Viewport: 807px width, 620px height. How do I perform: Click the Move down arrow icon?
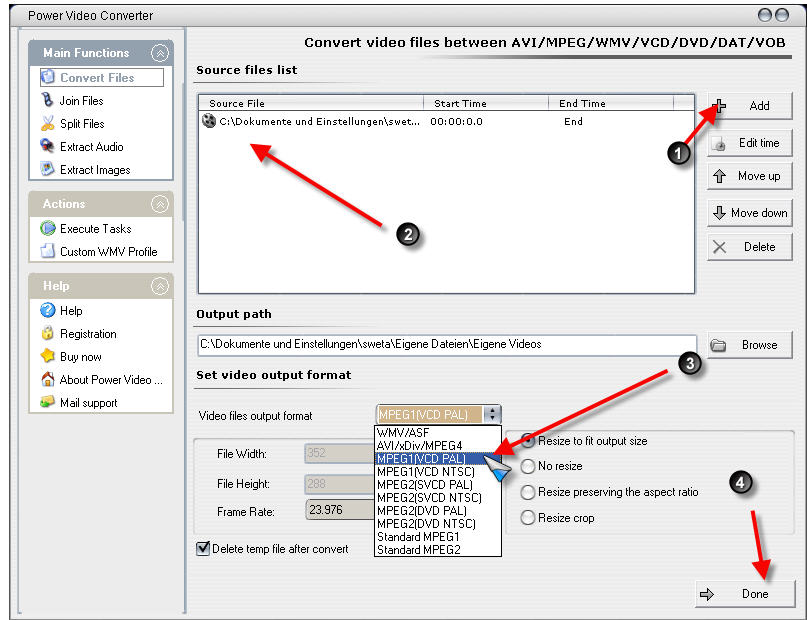click(x=720, y=212)
